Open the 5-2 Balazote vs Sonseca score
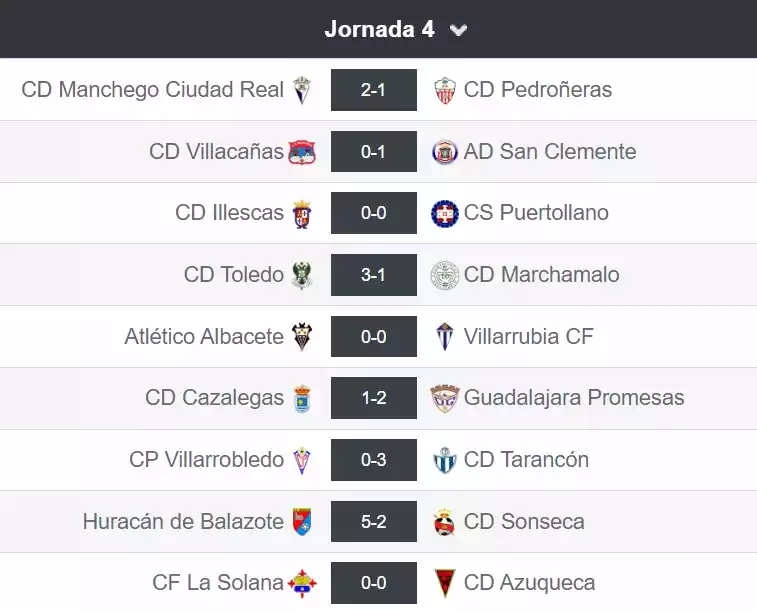This screenshot has height=610, width=757. click(374, 521)
